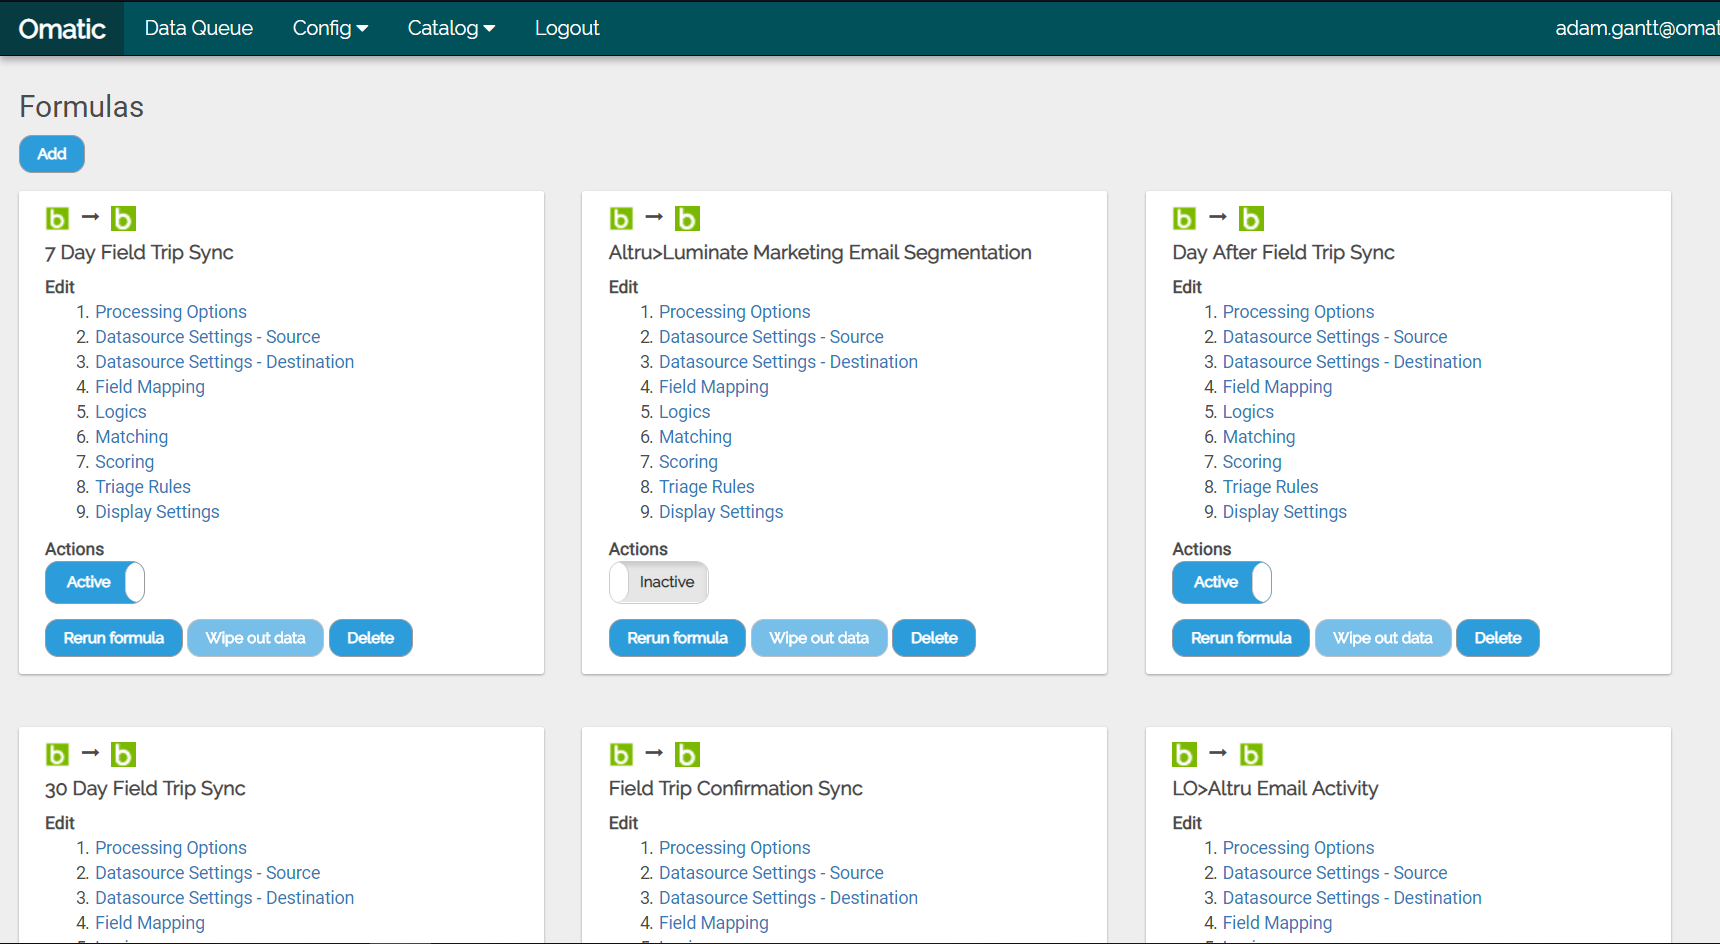
Task: Click the adam.gantt account email in header
Action: 1637,28
